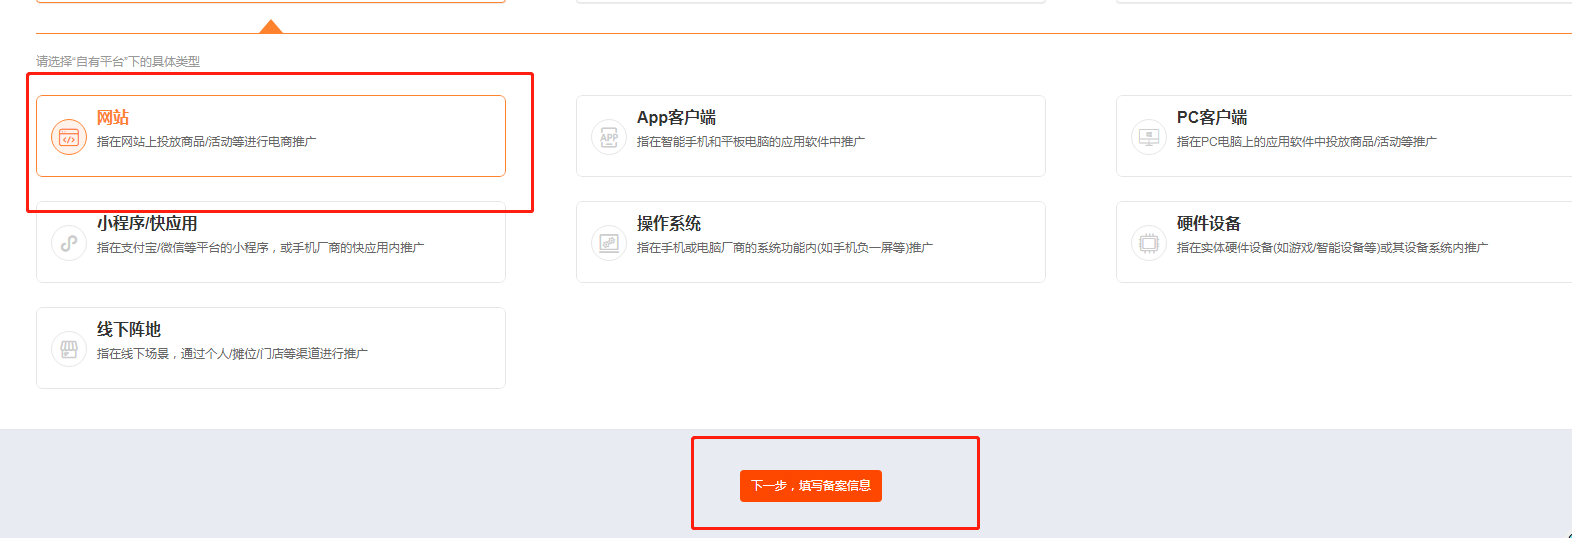This screenshot has height=538, width=1572.
Task: Click the 指在智能手机和平板电脑 description line
Action: coord(750,142)
